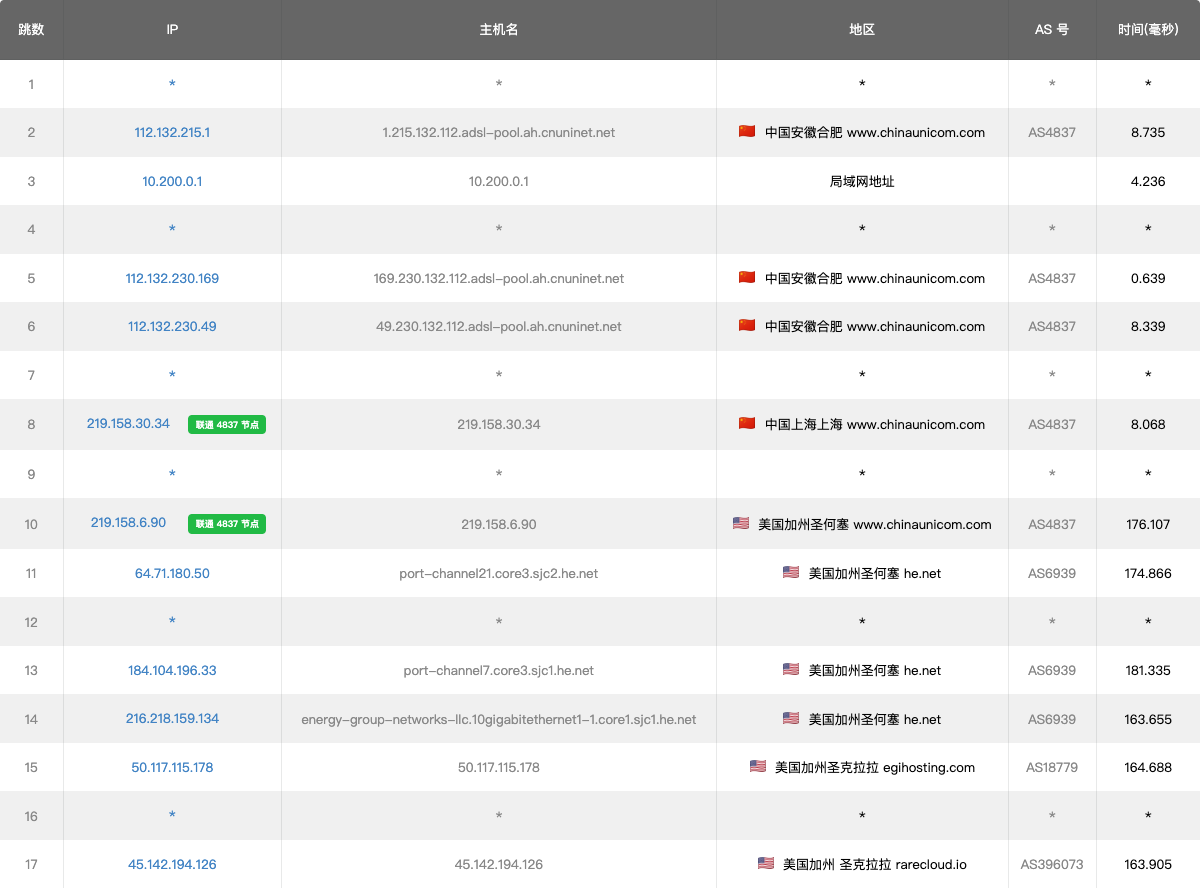Screen dimensions: 1200x888
Task: Click the 时间(毫秒) column header
Action: 1148,30
